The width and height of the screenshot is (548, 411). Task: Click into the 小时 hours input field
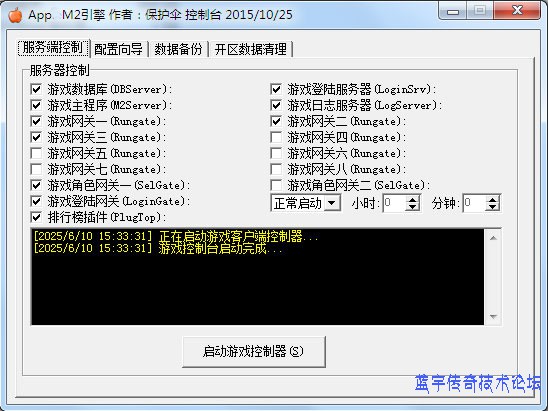click(395, 203)
